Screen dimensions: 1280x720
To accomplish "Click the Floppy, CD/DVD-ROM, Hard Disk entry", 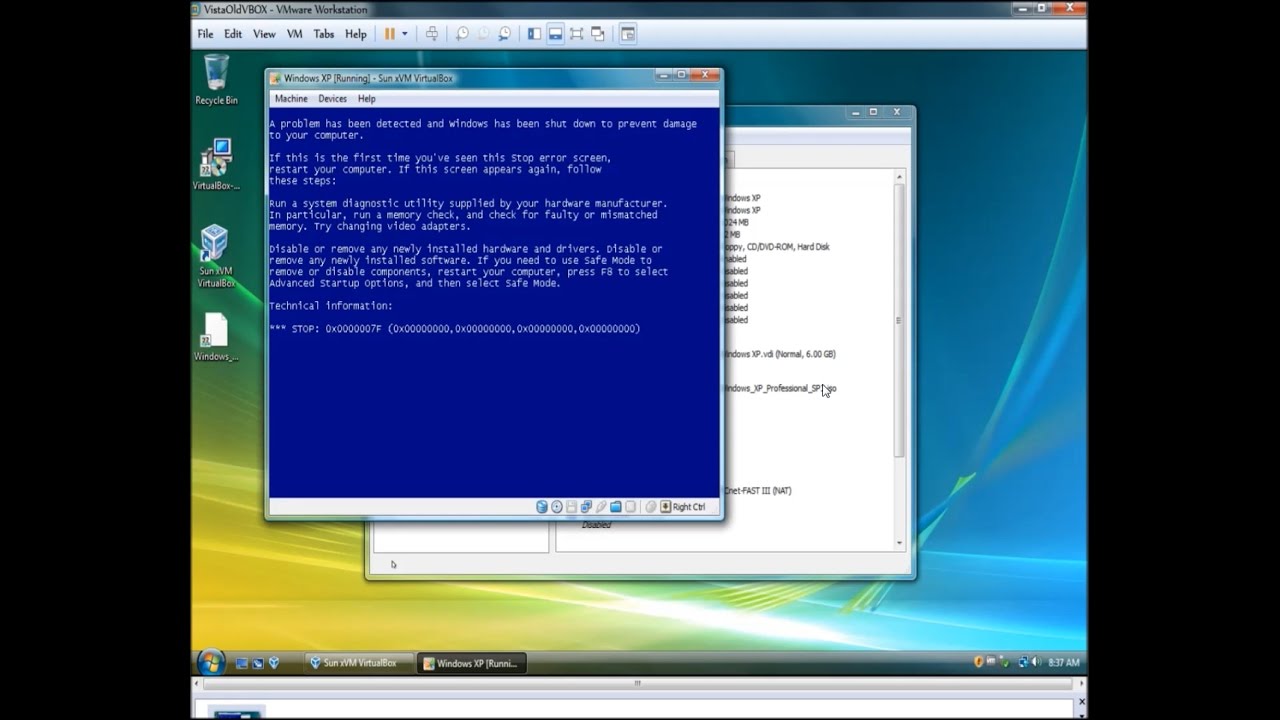I will [776, 247].
